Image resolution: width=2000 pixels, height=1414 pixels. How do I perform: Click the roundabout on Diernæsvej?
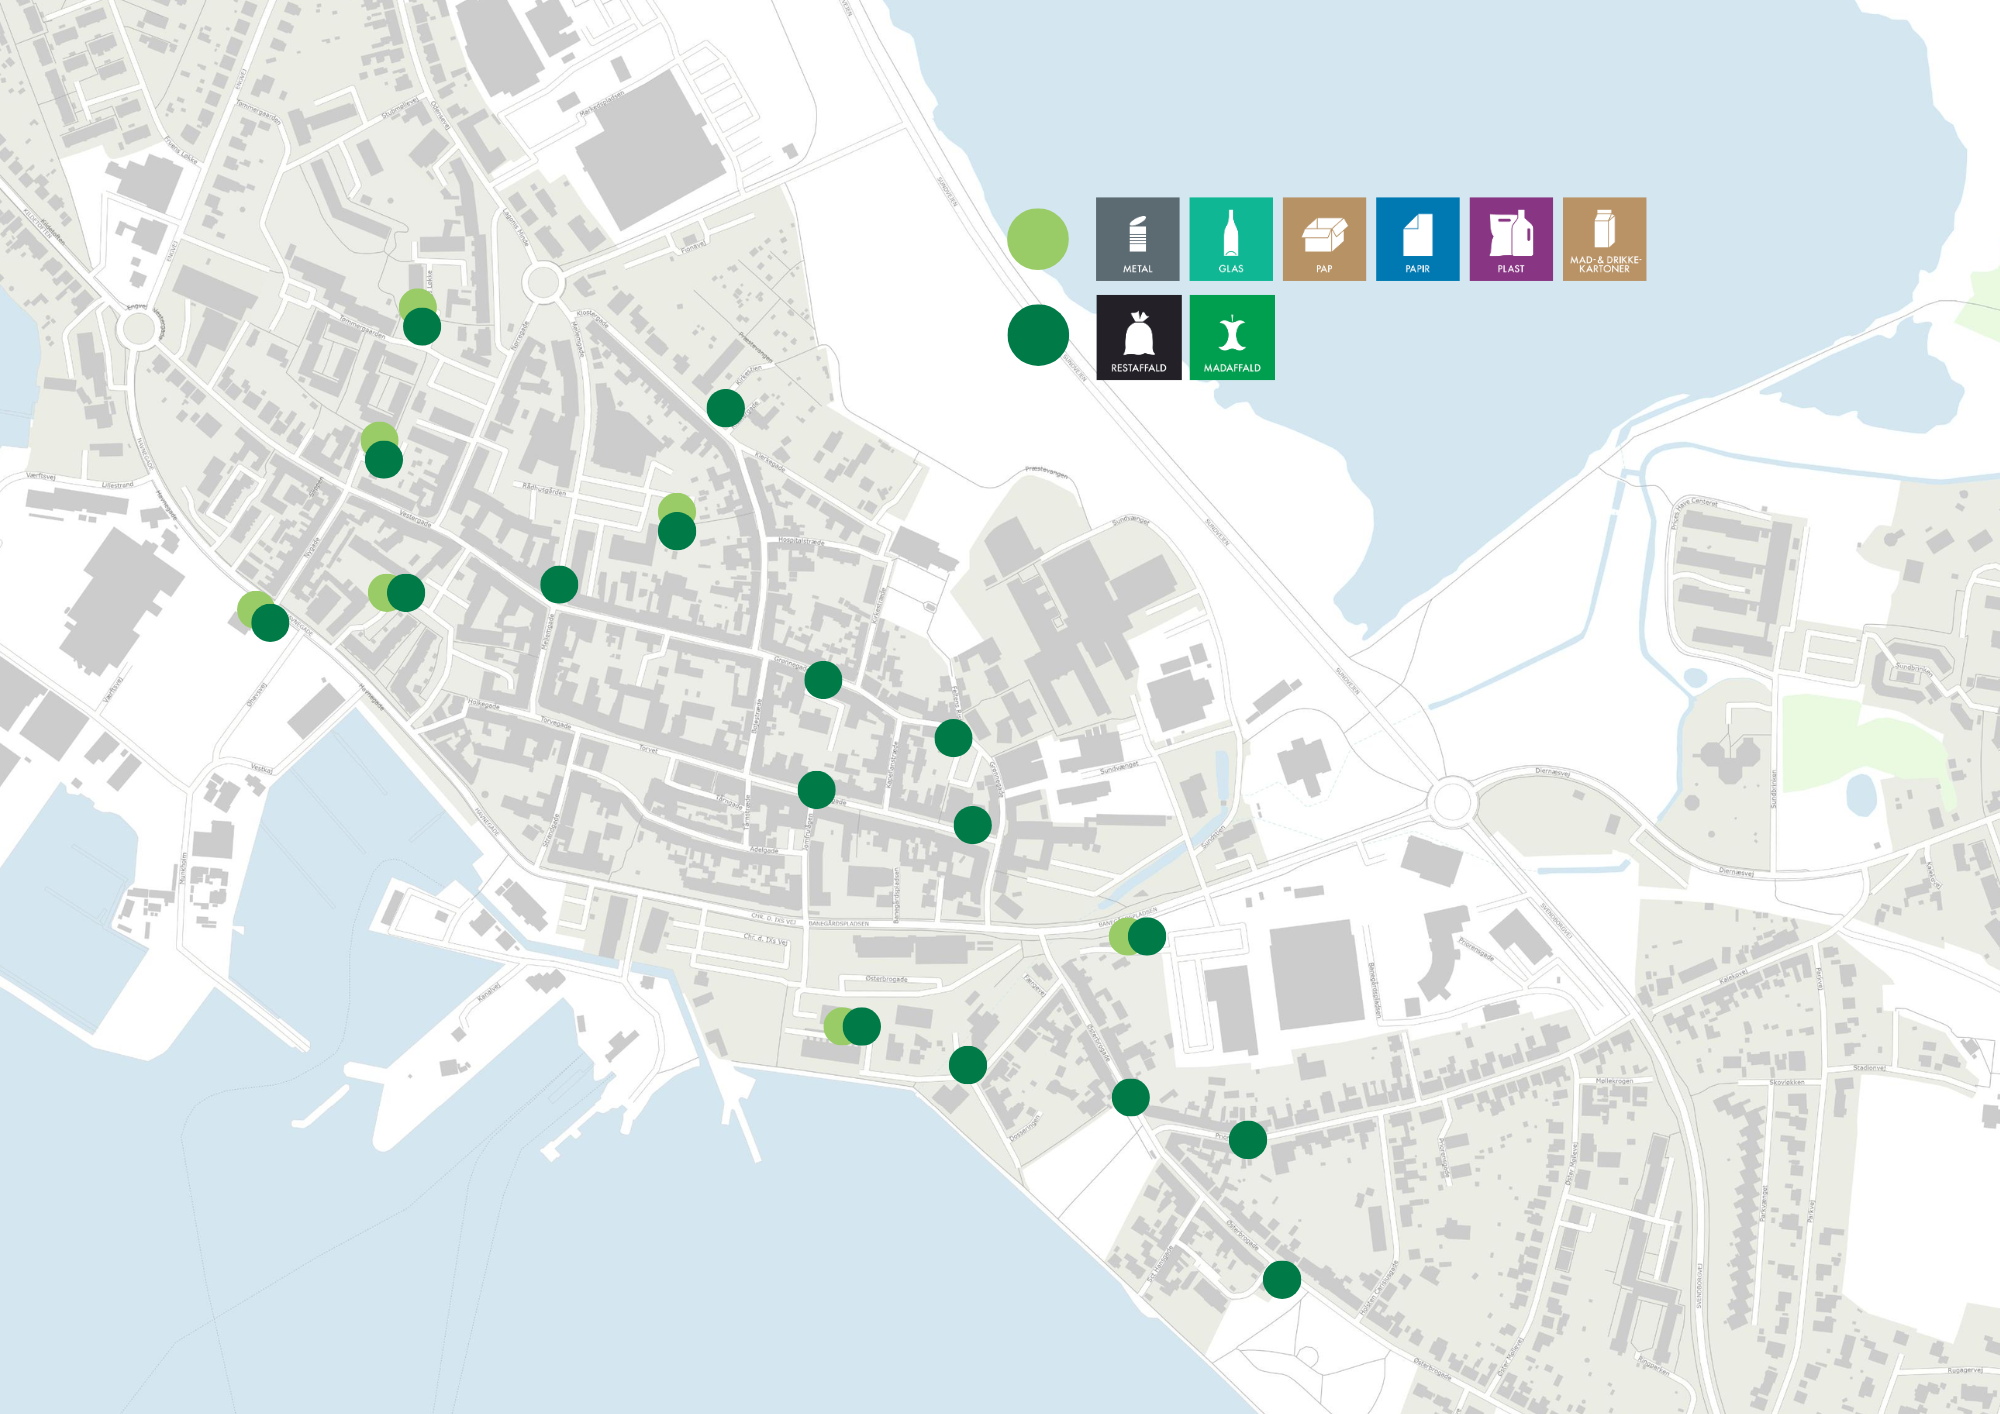pyautogui.click(x=1452, y=801)
